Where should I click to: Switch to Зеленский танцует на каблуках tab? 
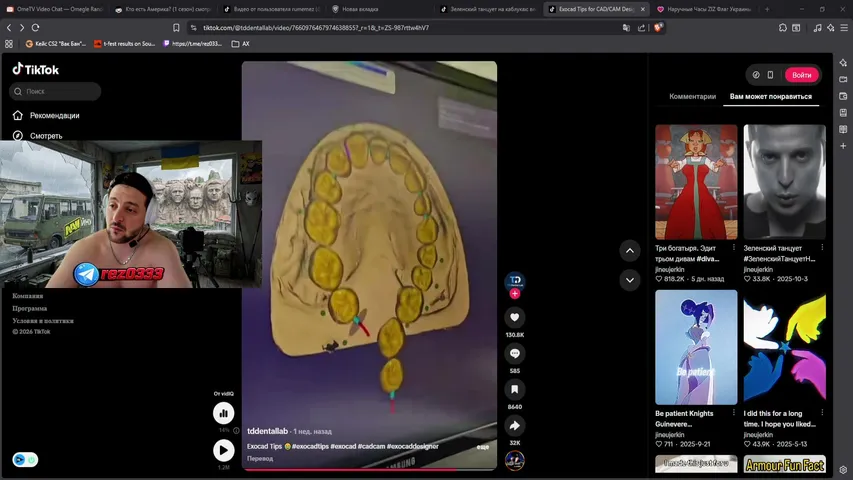tap(489, 9)
